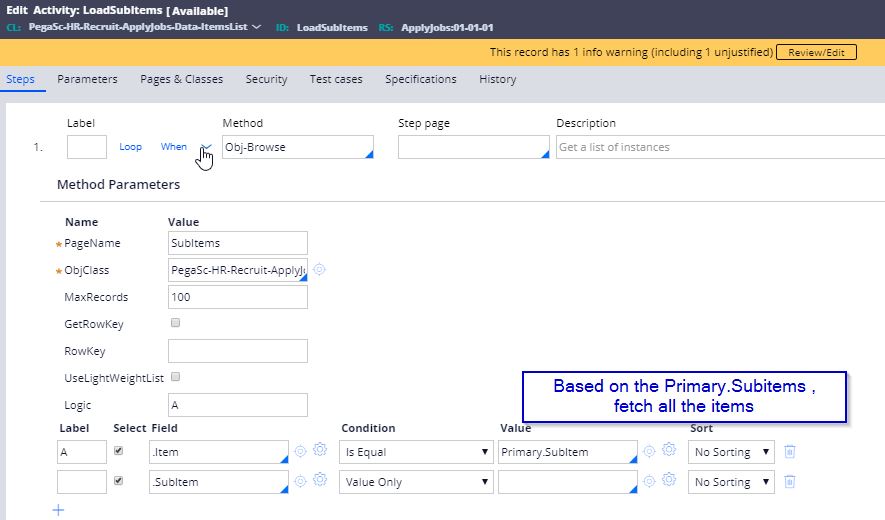Uncheck Select for the .Item row
885x520 pixels.
pyautogui.click(x=119, y=451)
